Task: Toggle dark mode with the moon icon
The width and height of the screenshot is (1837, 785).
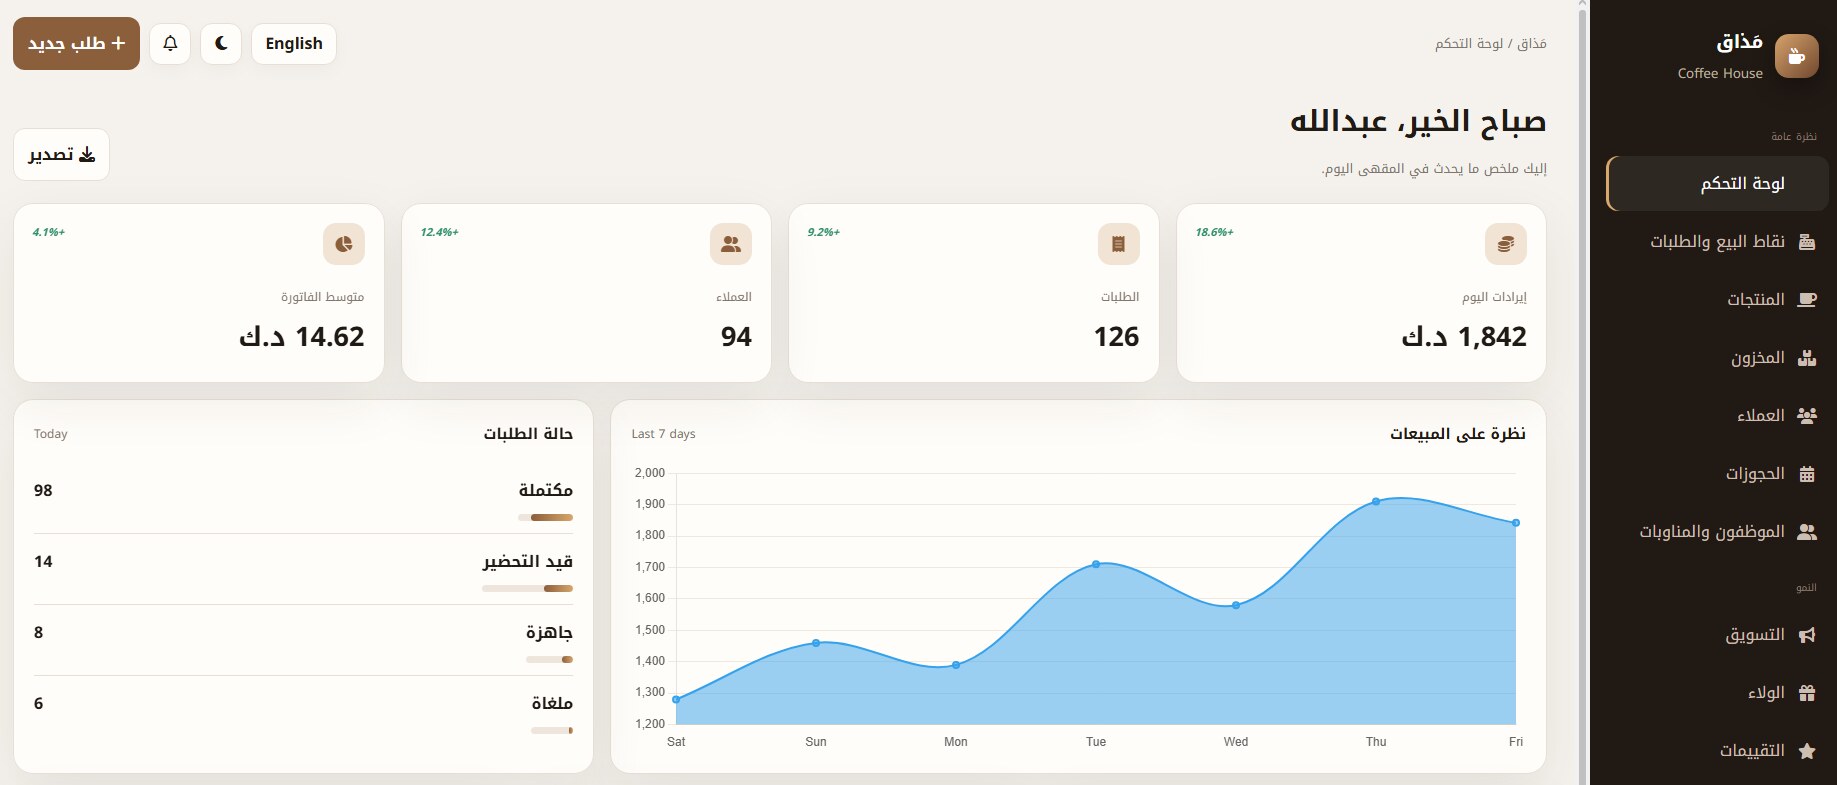Action: click(221, 44)
